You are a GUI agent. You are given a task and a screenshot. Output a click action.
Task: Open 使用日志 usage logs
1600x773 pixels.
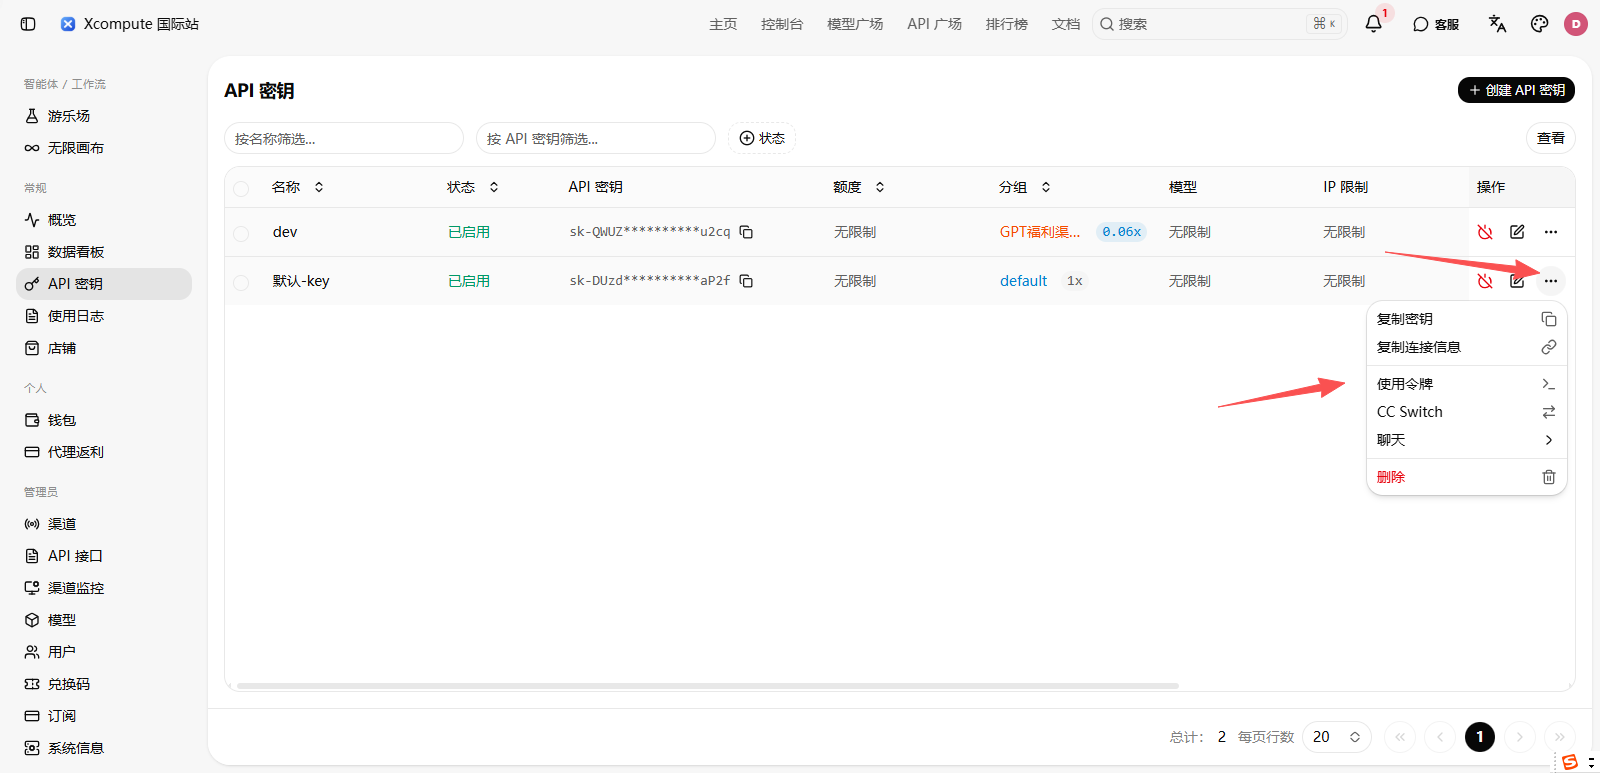(x=104, y=316)
